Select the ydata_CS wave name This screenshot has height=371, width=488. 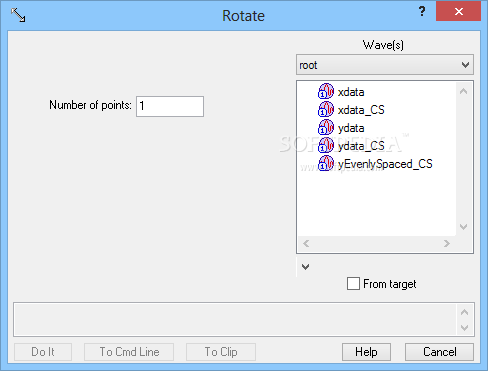pos(361,146)
